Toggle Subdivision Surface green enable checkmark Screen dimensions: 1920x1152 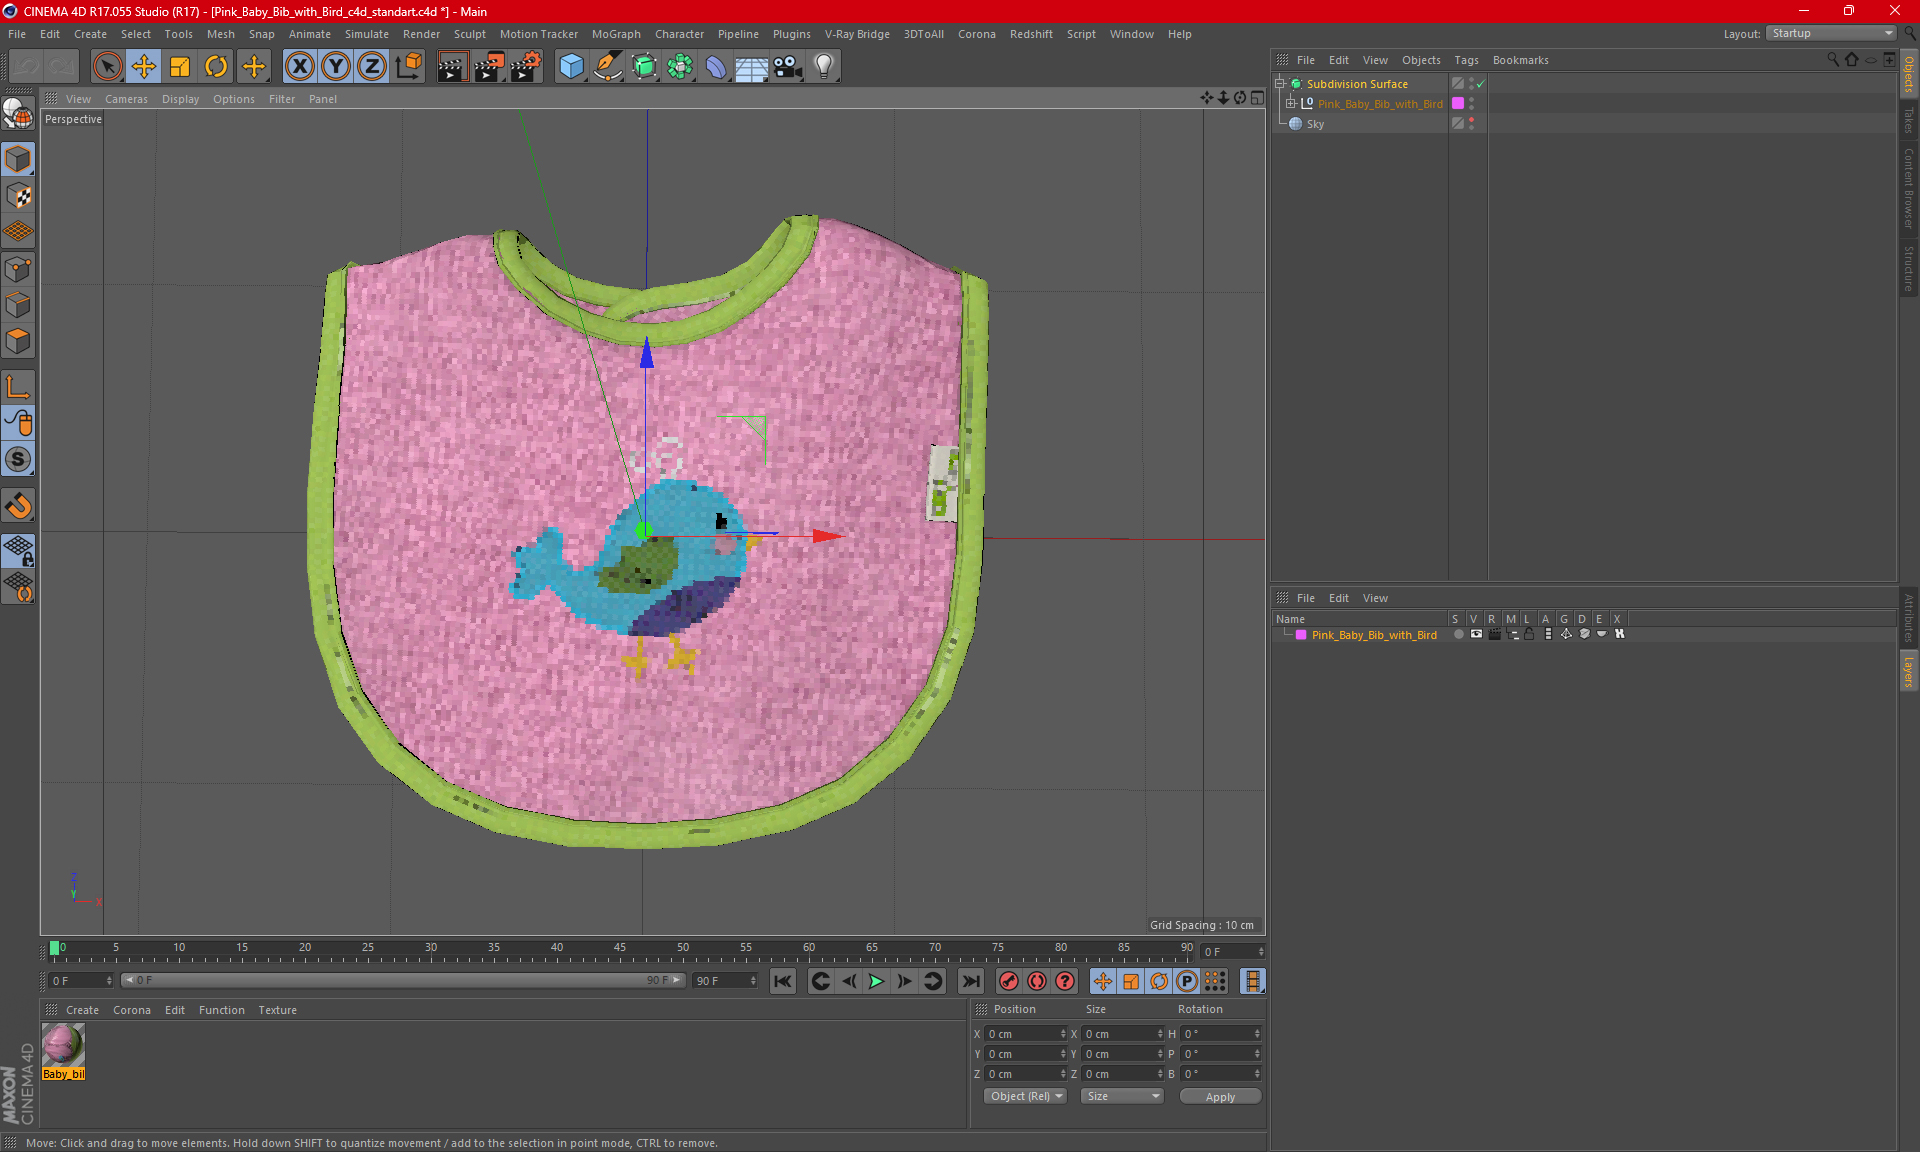point(1480,84)
